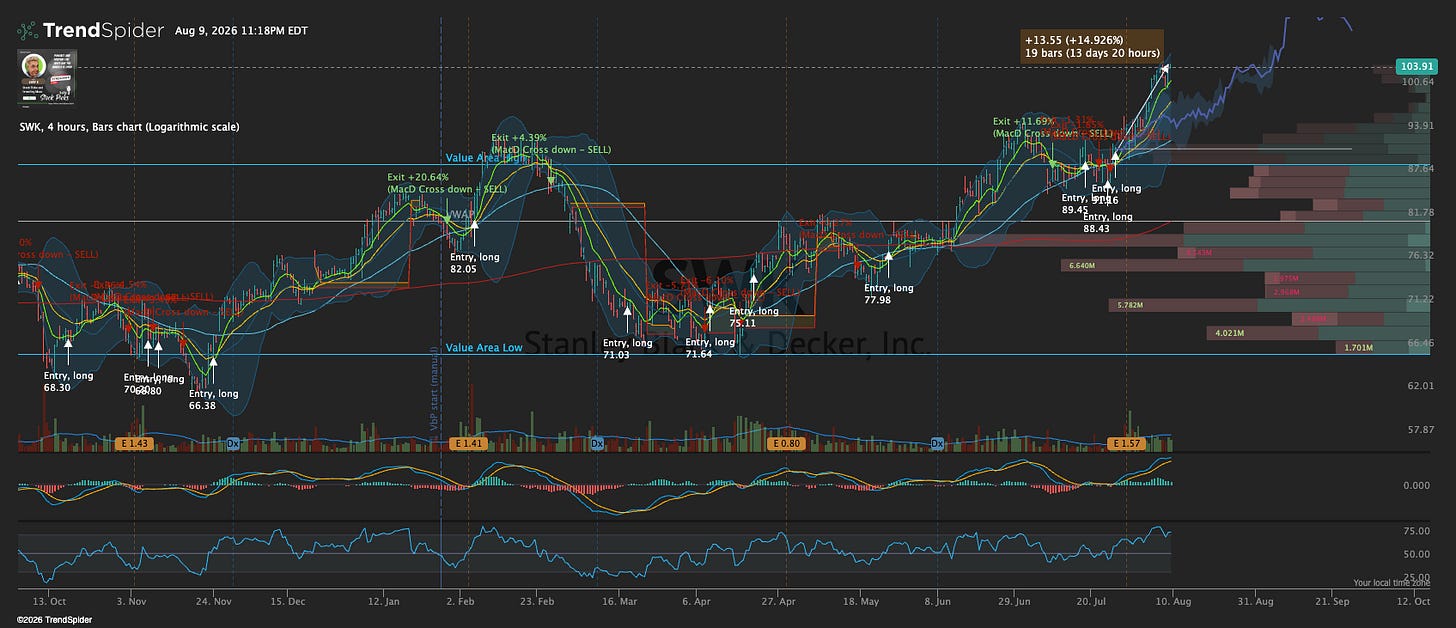Click the 2. Feb date label
The image size is (1456, 628).
[461, 601]
